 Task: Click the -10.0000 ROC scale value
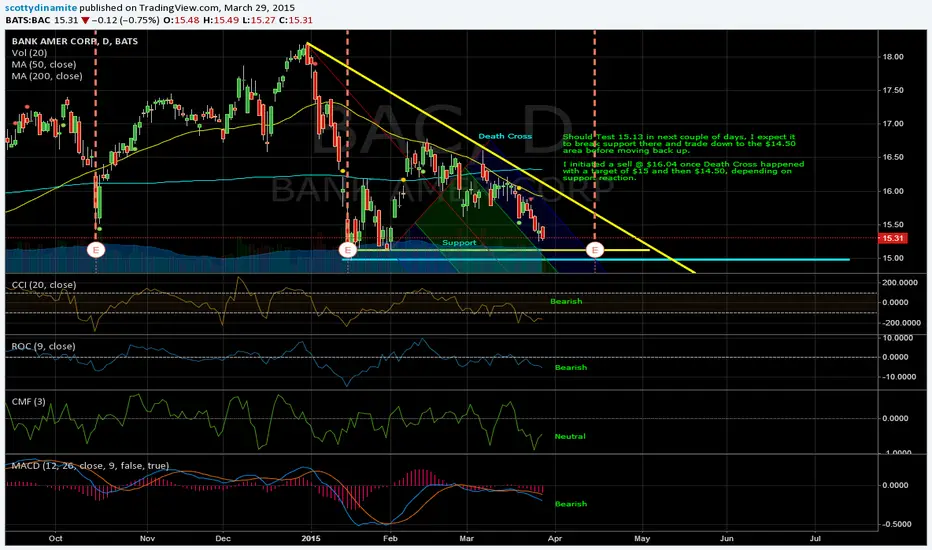tap(899, 376)
